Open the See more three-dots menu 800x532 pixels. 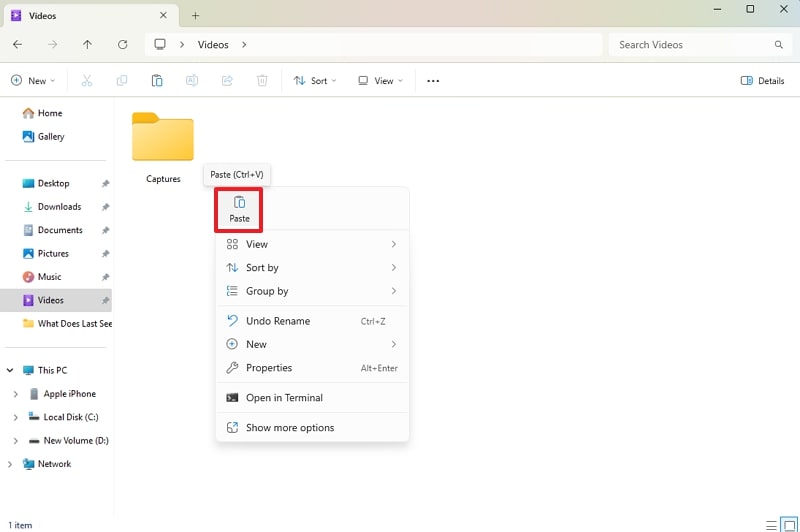[433, 81]
